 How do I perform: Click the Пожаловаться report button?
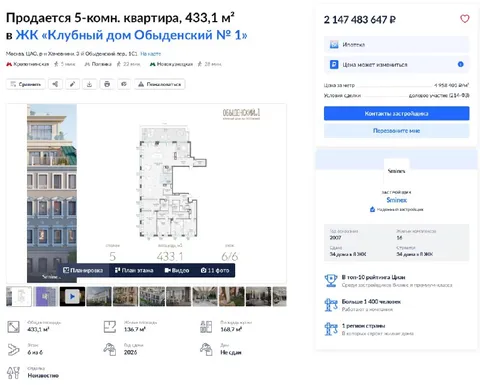coord(160,84)
